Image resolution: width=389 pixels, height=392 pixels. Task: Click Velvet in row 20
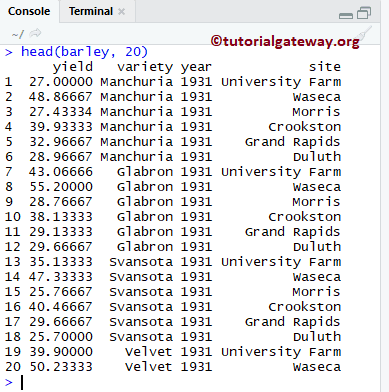click(149, 367)
